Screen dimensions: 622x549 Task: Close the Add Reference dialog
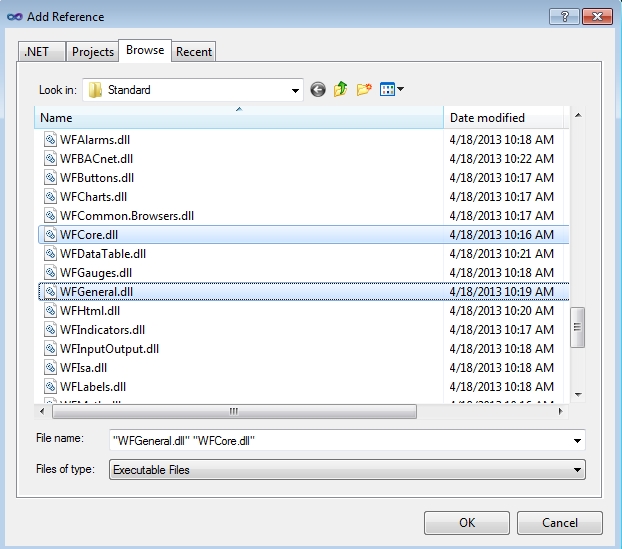(597, 17)
